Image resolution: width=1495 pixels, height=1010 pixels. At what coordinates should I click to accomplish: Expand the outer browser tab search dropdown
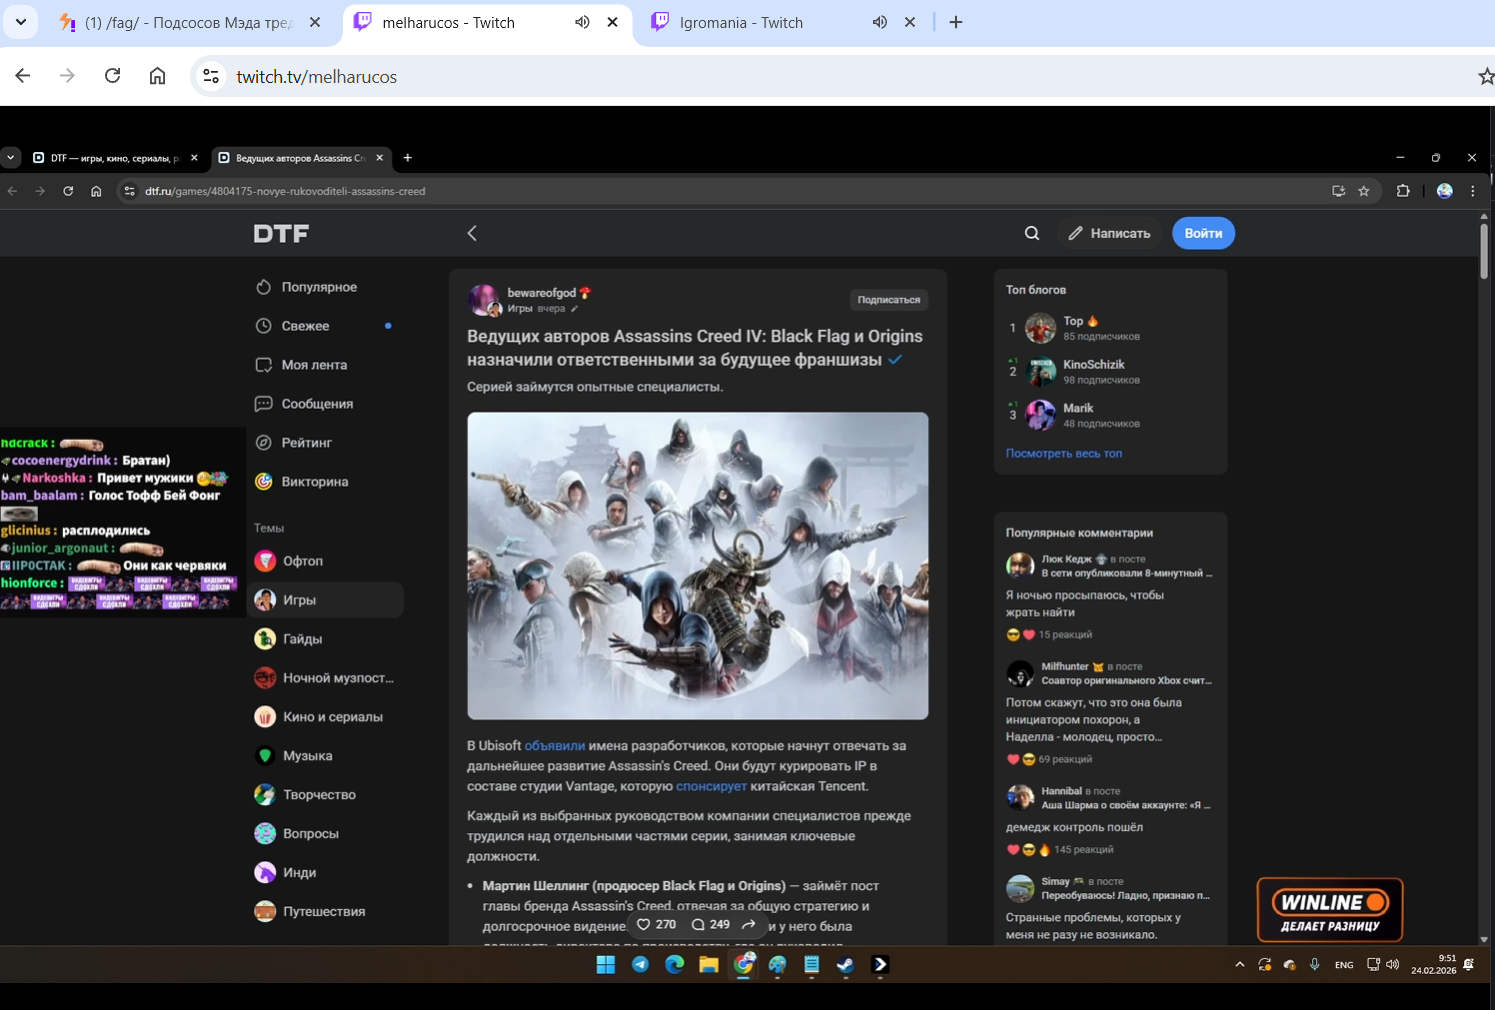coord(20,22)
